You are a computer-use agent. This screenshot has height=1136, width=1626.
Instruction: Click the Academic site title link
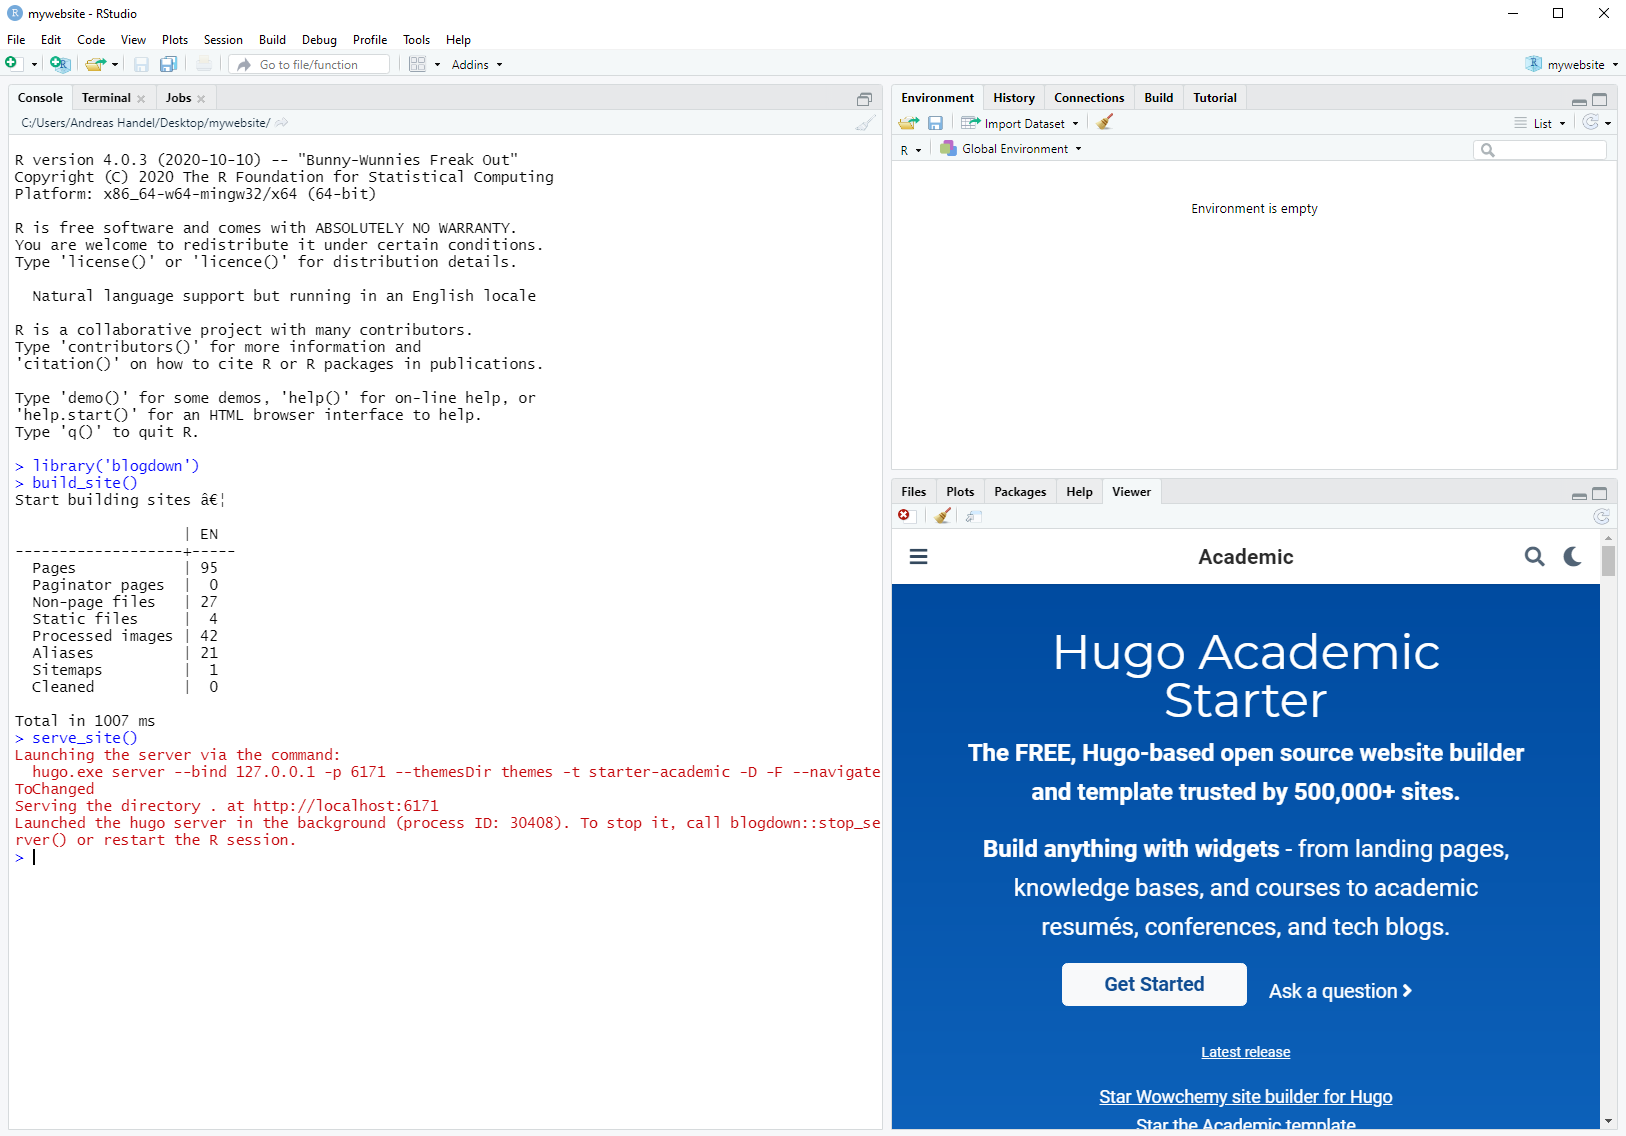pos(1246,557)
